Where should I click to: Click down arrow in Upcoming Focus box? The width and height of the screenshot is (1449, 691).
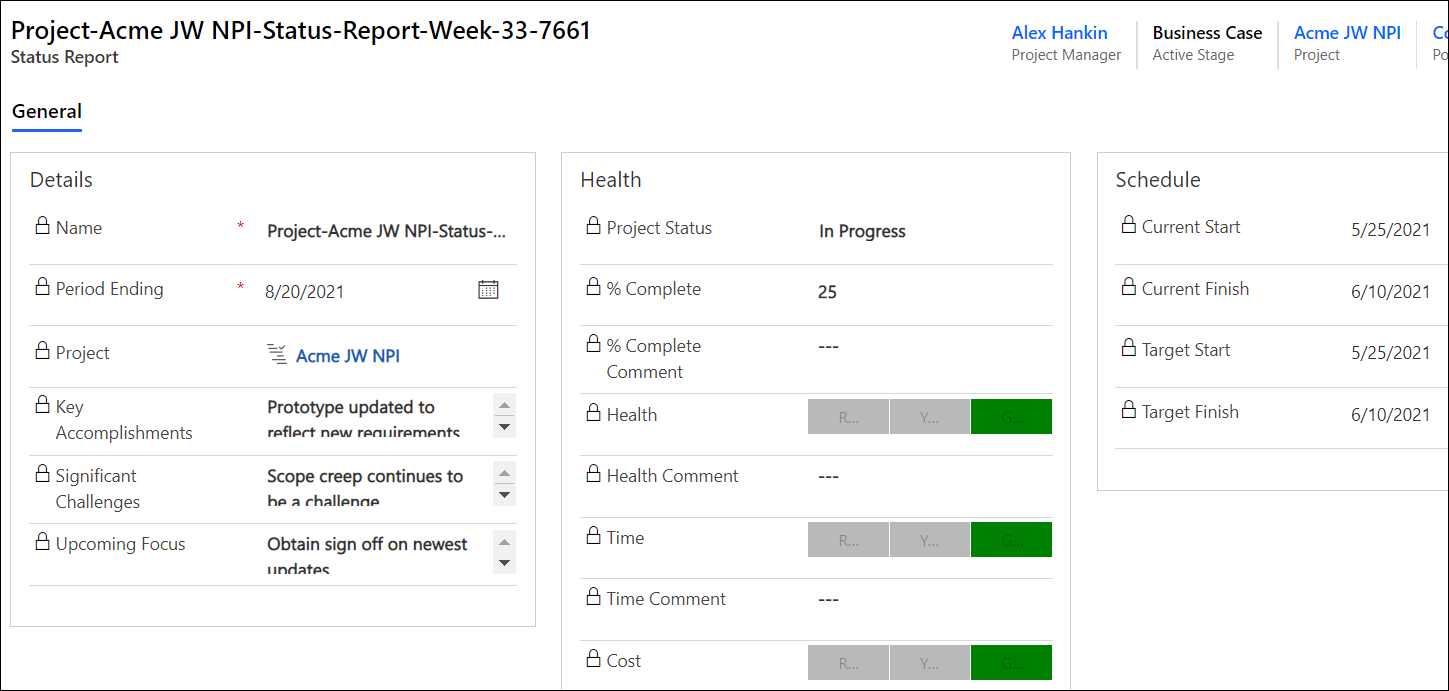click(505, 563)
